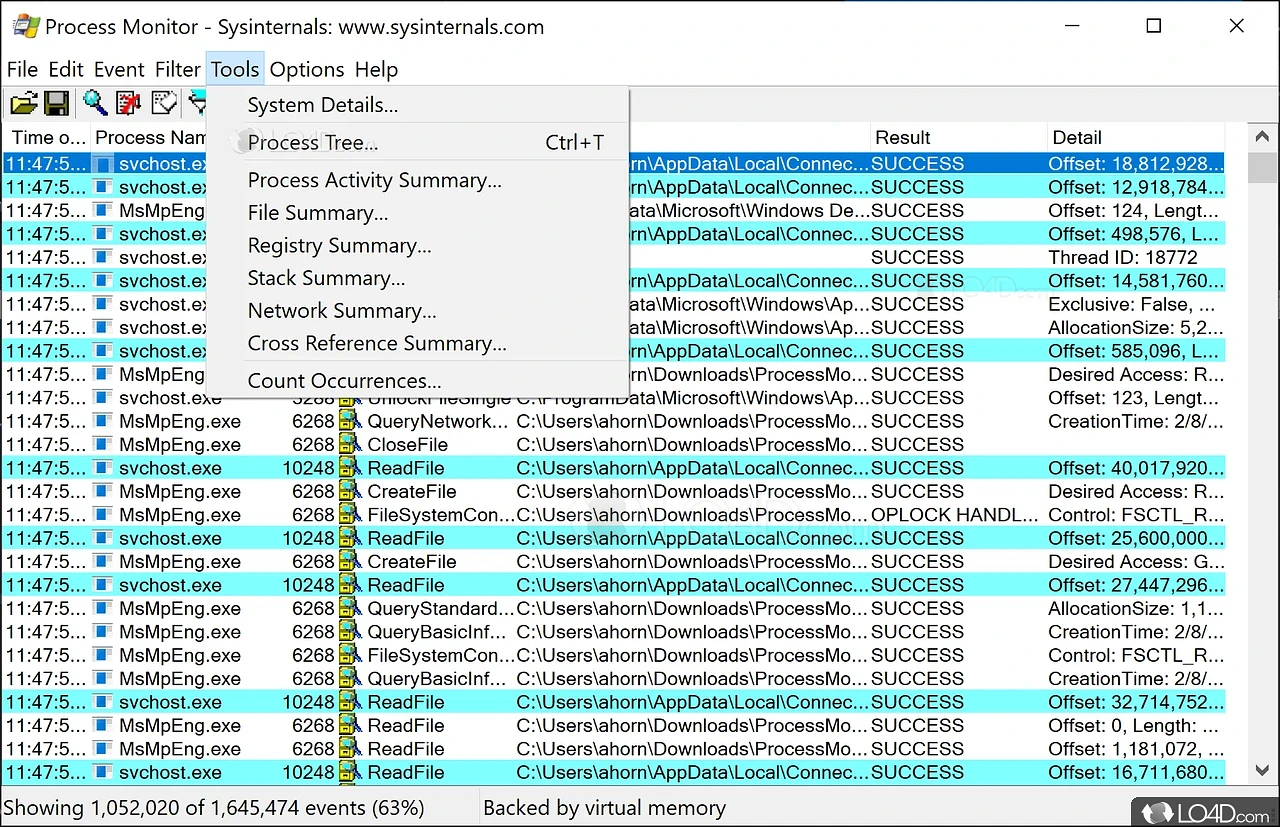
Task: Click the operation icon beside QueryNetwork entry
Action: [348, 421]
